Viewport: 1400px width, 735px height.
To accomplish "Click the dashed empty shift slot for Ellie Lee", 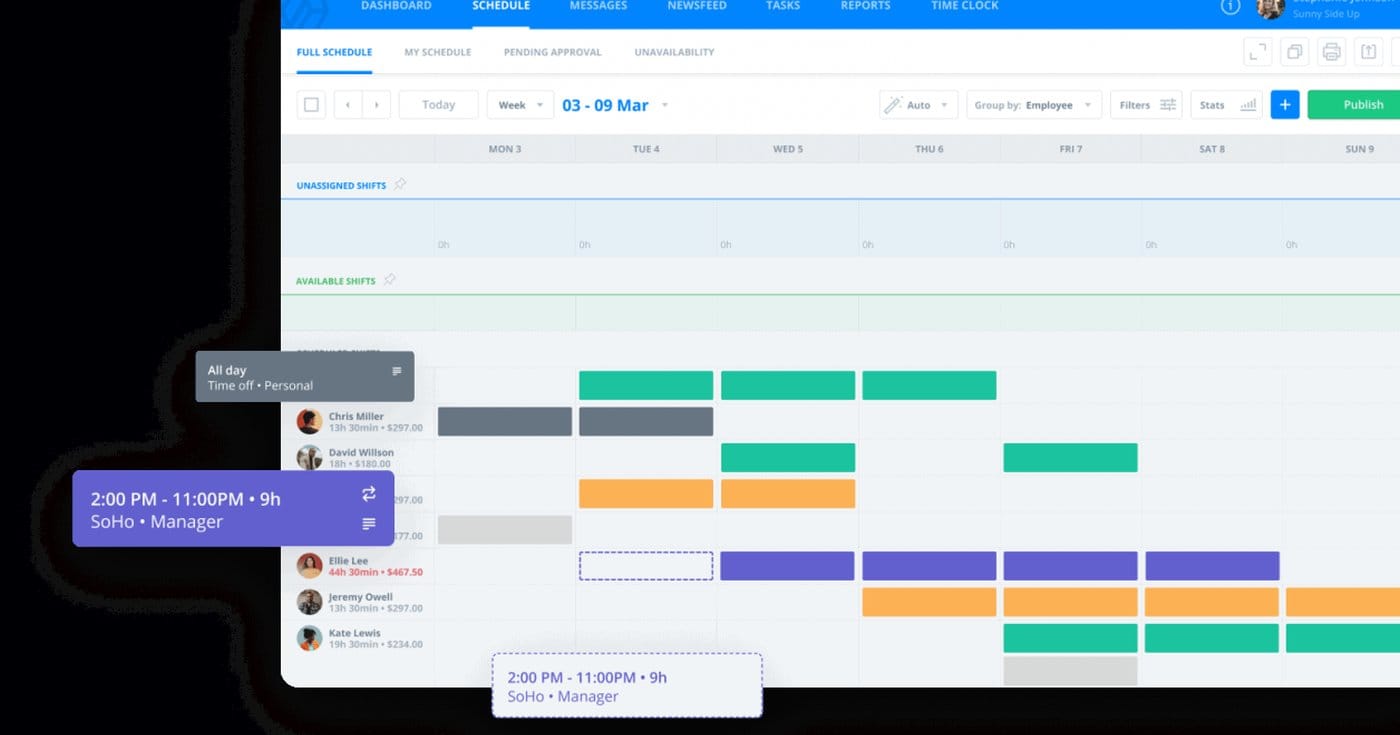I will pos(646,566).
